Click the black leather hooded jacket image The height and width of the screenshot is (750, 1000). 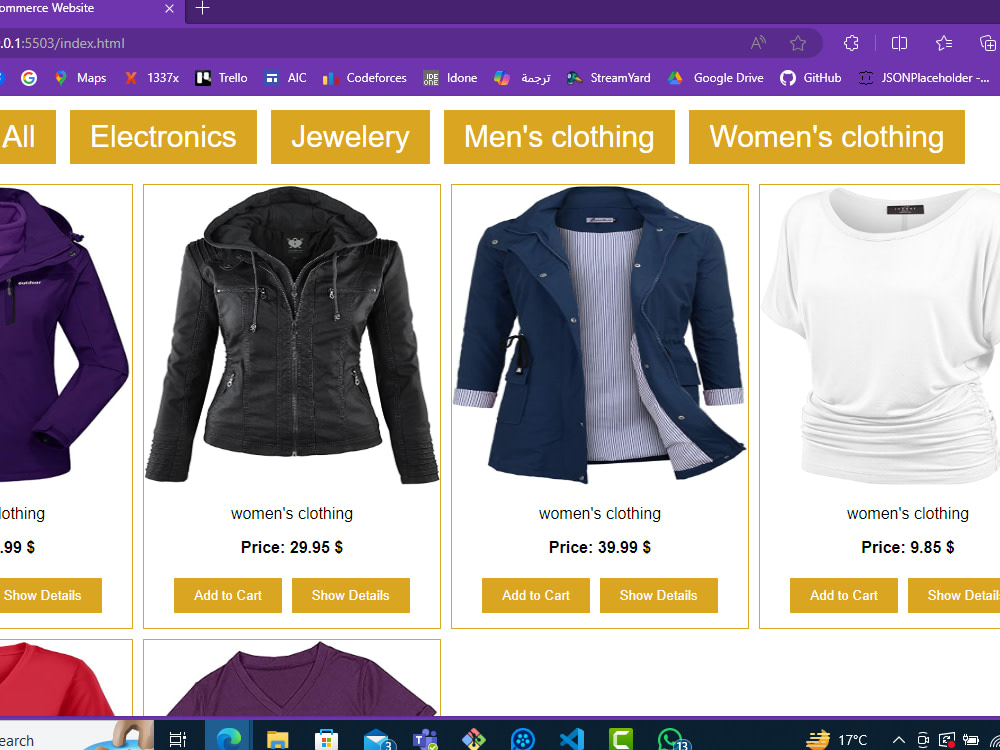[x=292, y=335]
